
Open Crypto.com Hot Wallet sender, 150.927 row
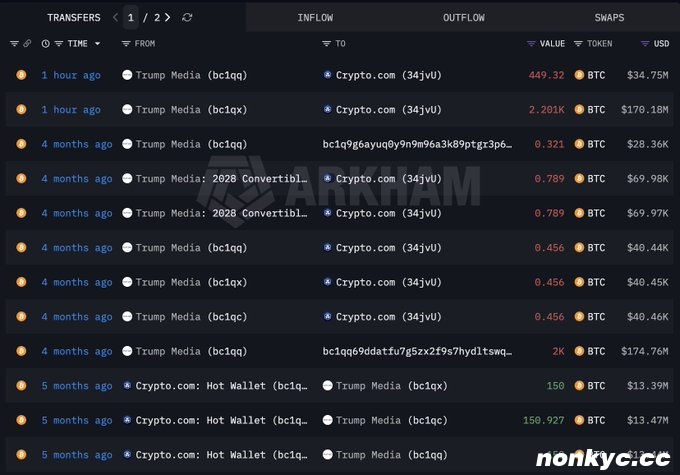click(x=221, y=420)
